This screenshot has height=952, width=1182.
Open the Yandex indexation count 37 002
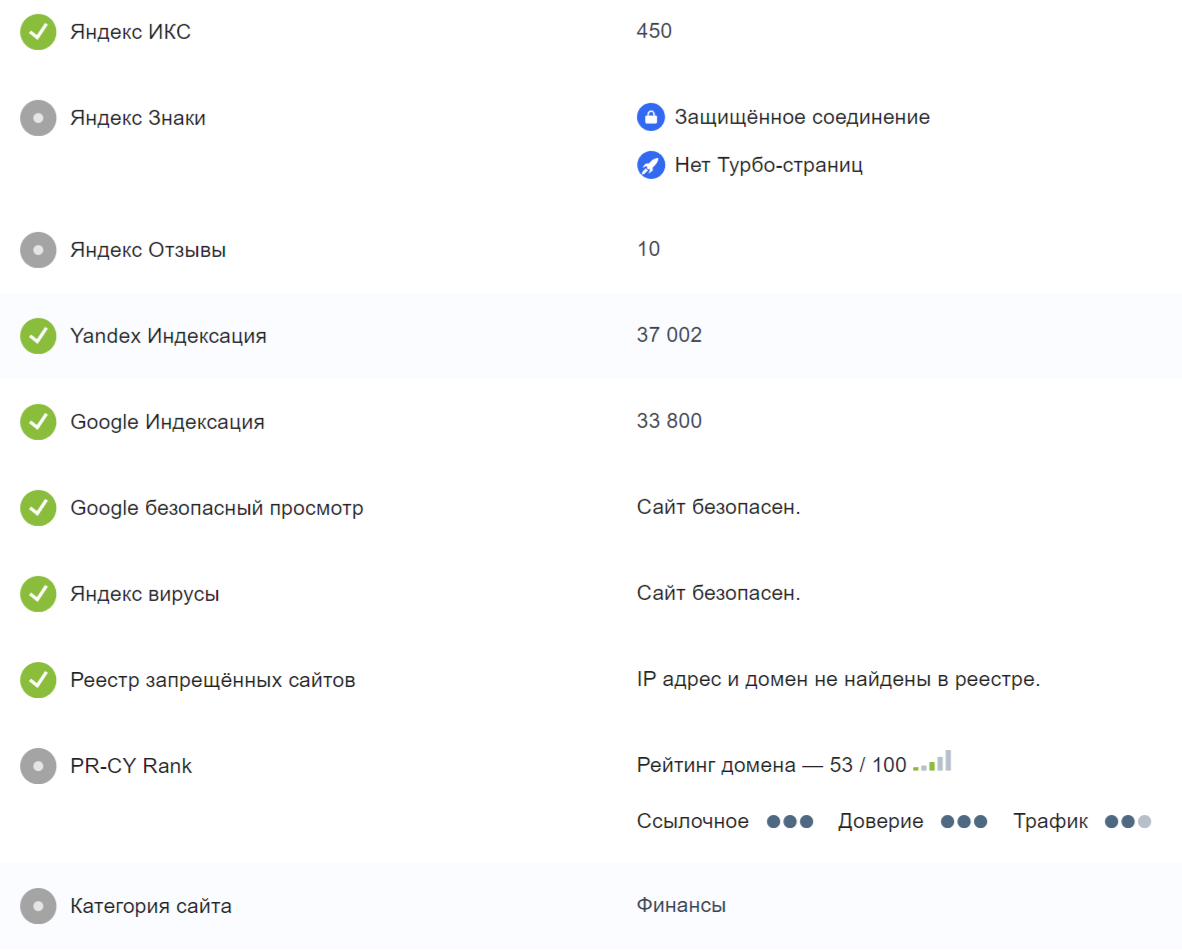pyautogui.click(x=669, y=335)
